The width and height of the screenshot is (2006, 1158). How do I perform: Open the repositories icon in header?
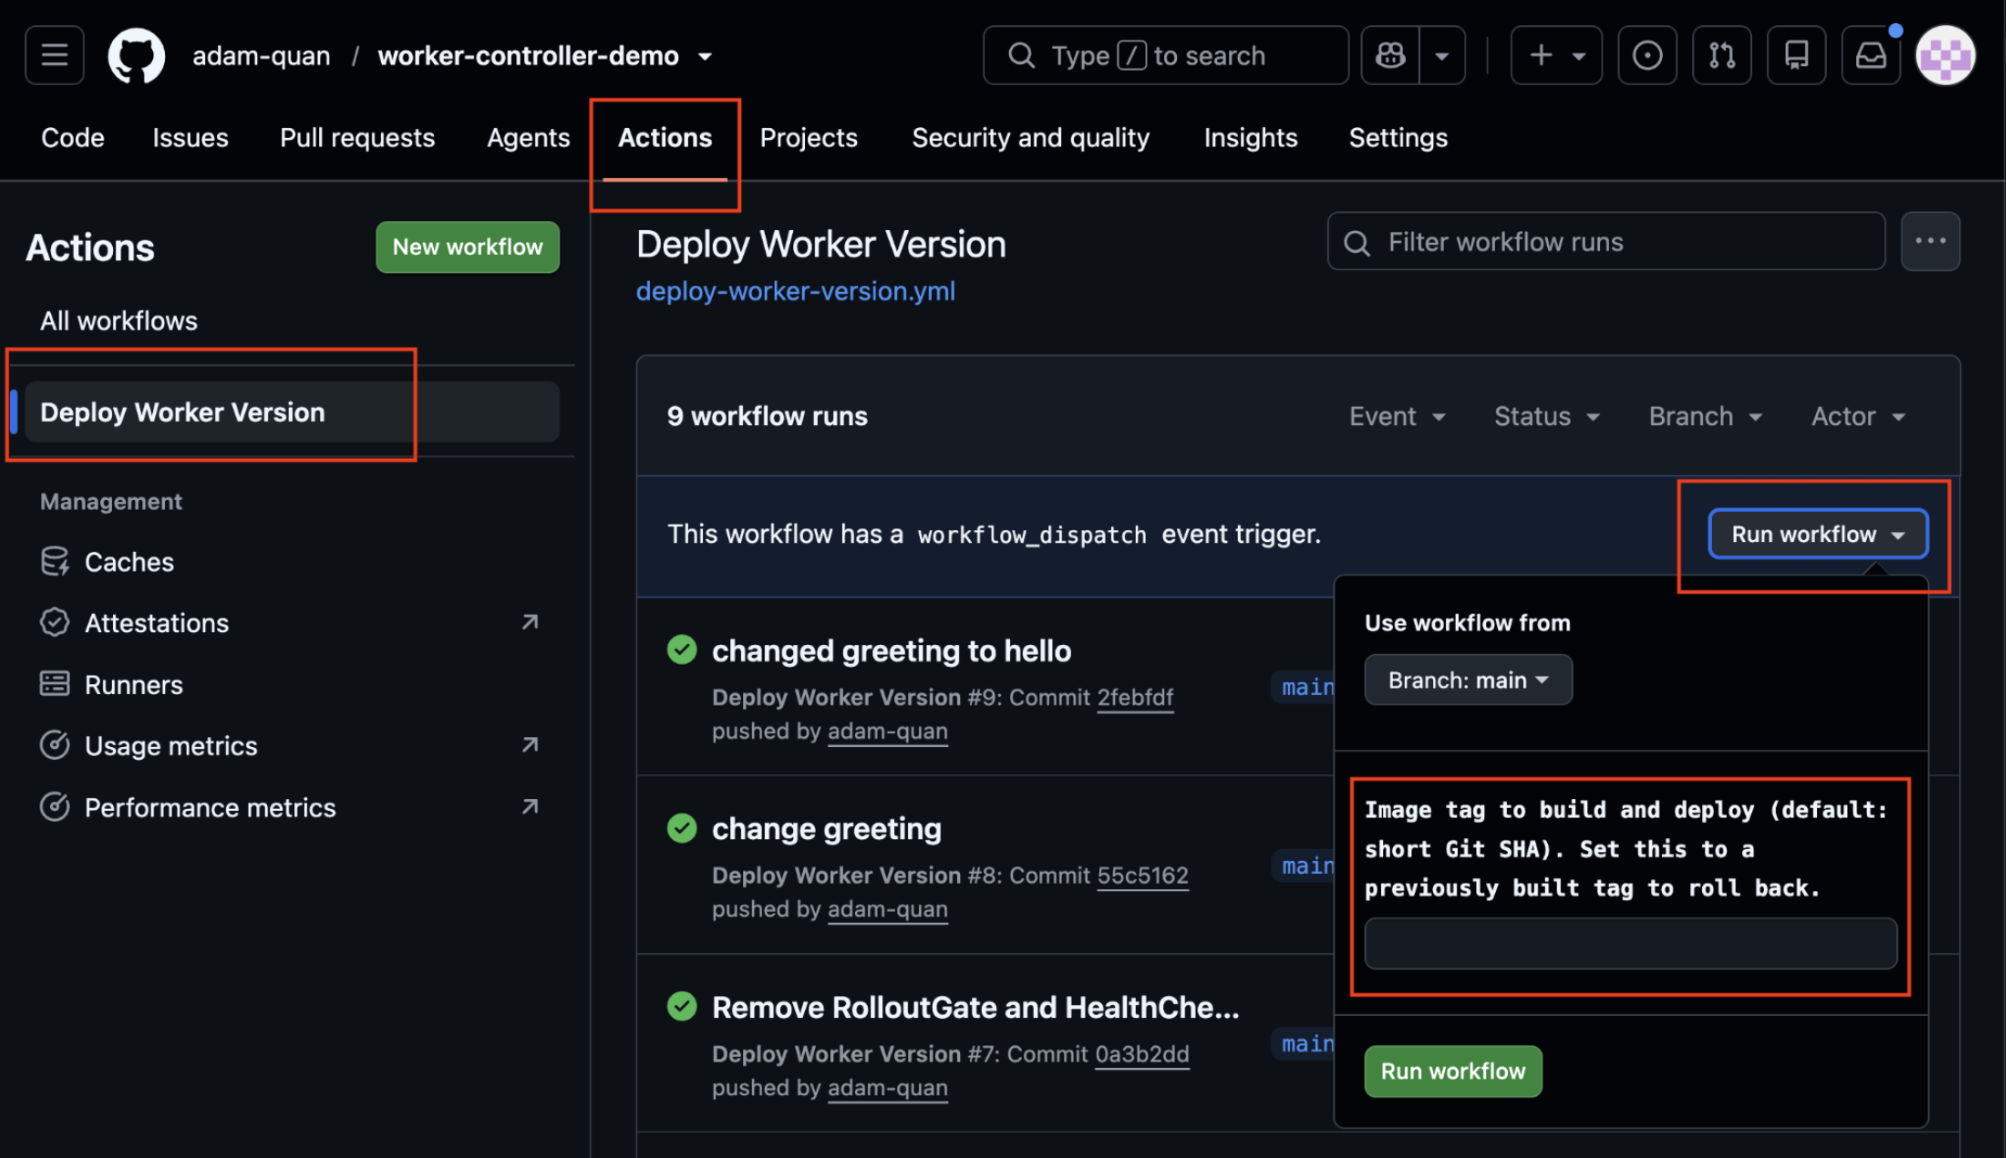(1797, 55)
